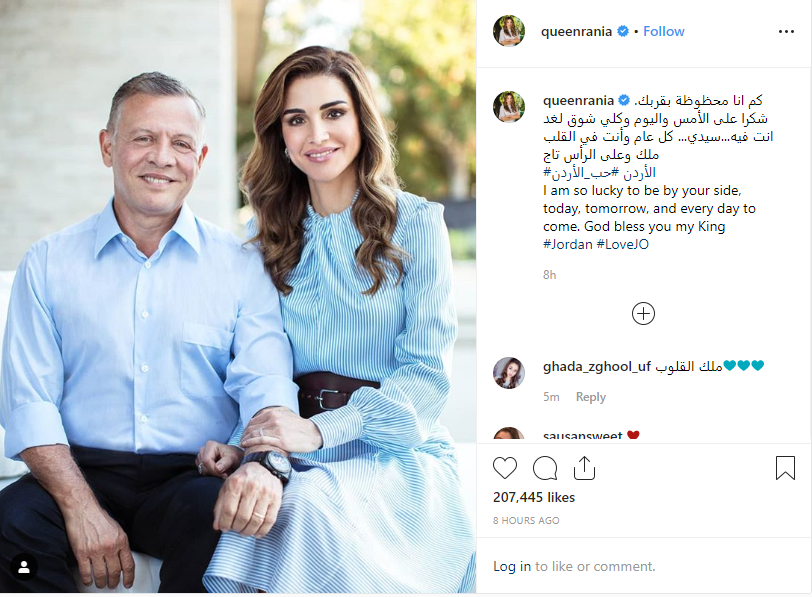
Task: Load more comments with plus circle
Action: 643,314
